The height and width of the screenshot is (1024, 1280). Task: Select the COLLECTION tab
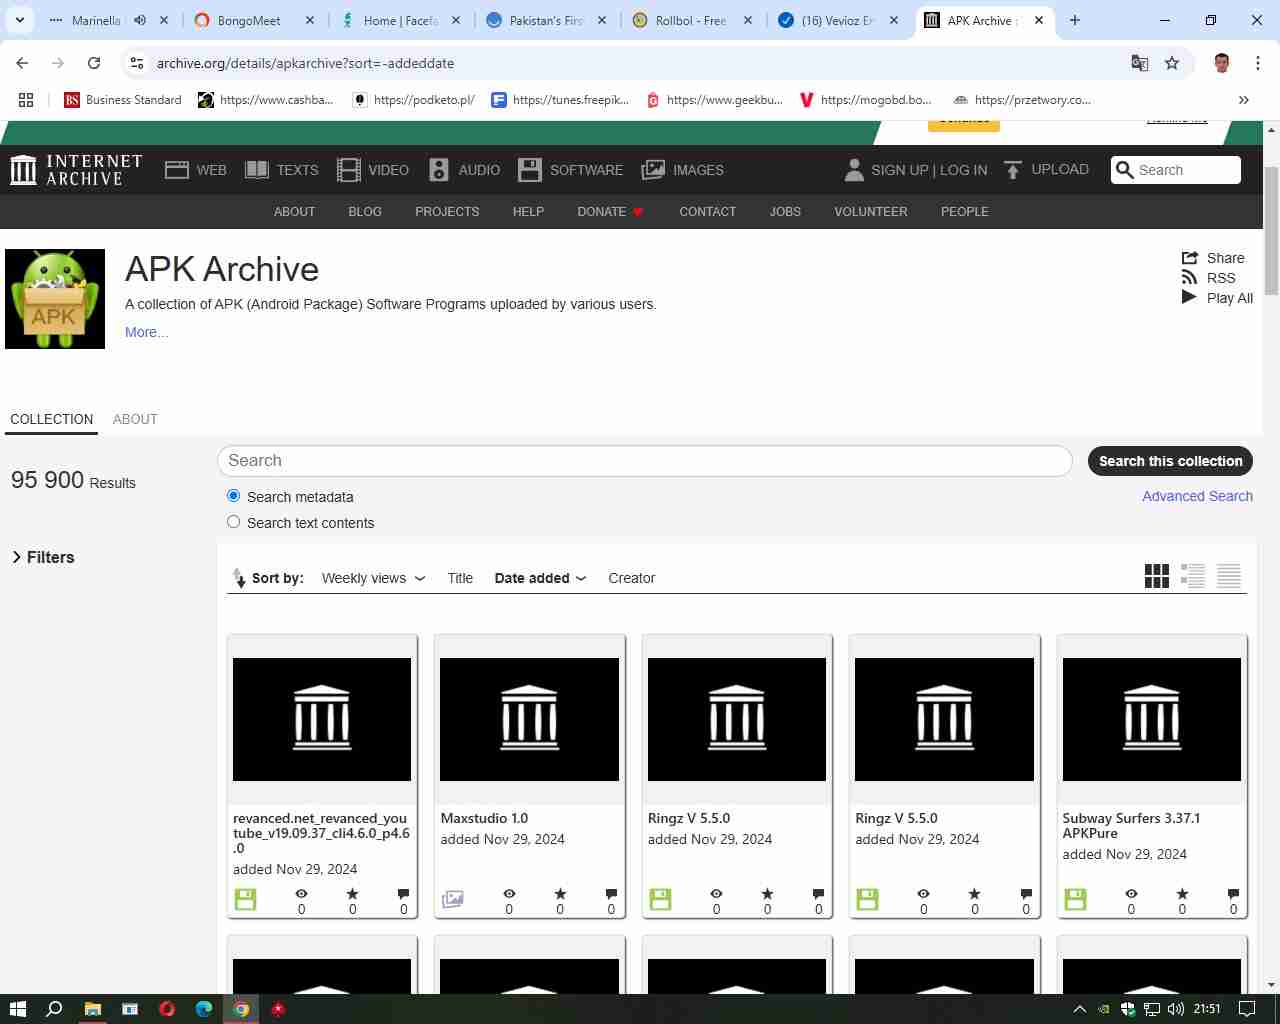click(x=52, y=419)
